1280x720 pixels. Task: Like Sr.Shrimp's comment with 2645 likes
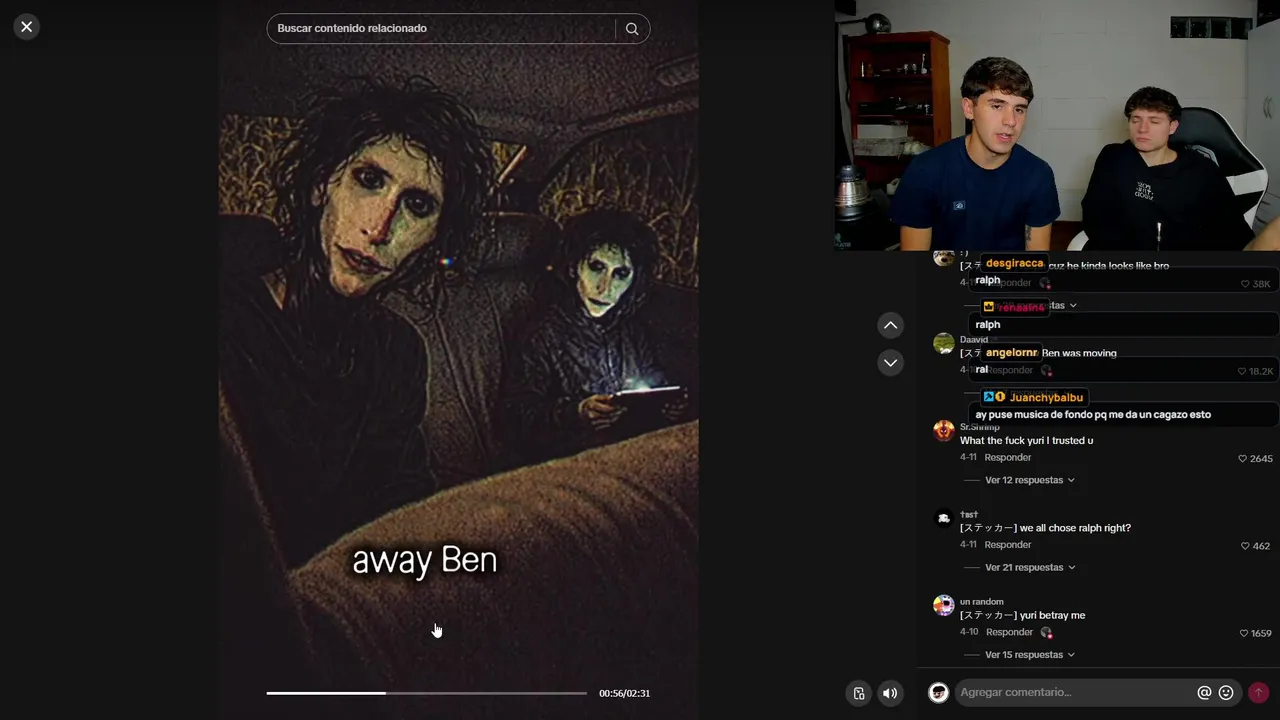point(1243,459)
